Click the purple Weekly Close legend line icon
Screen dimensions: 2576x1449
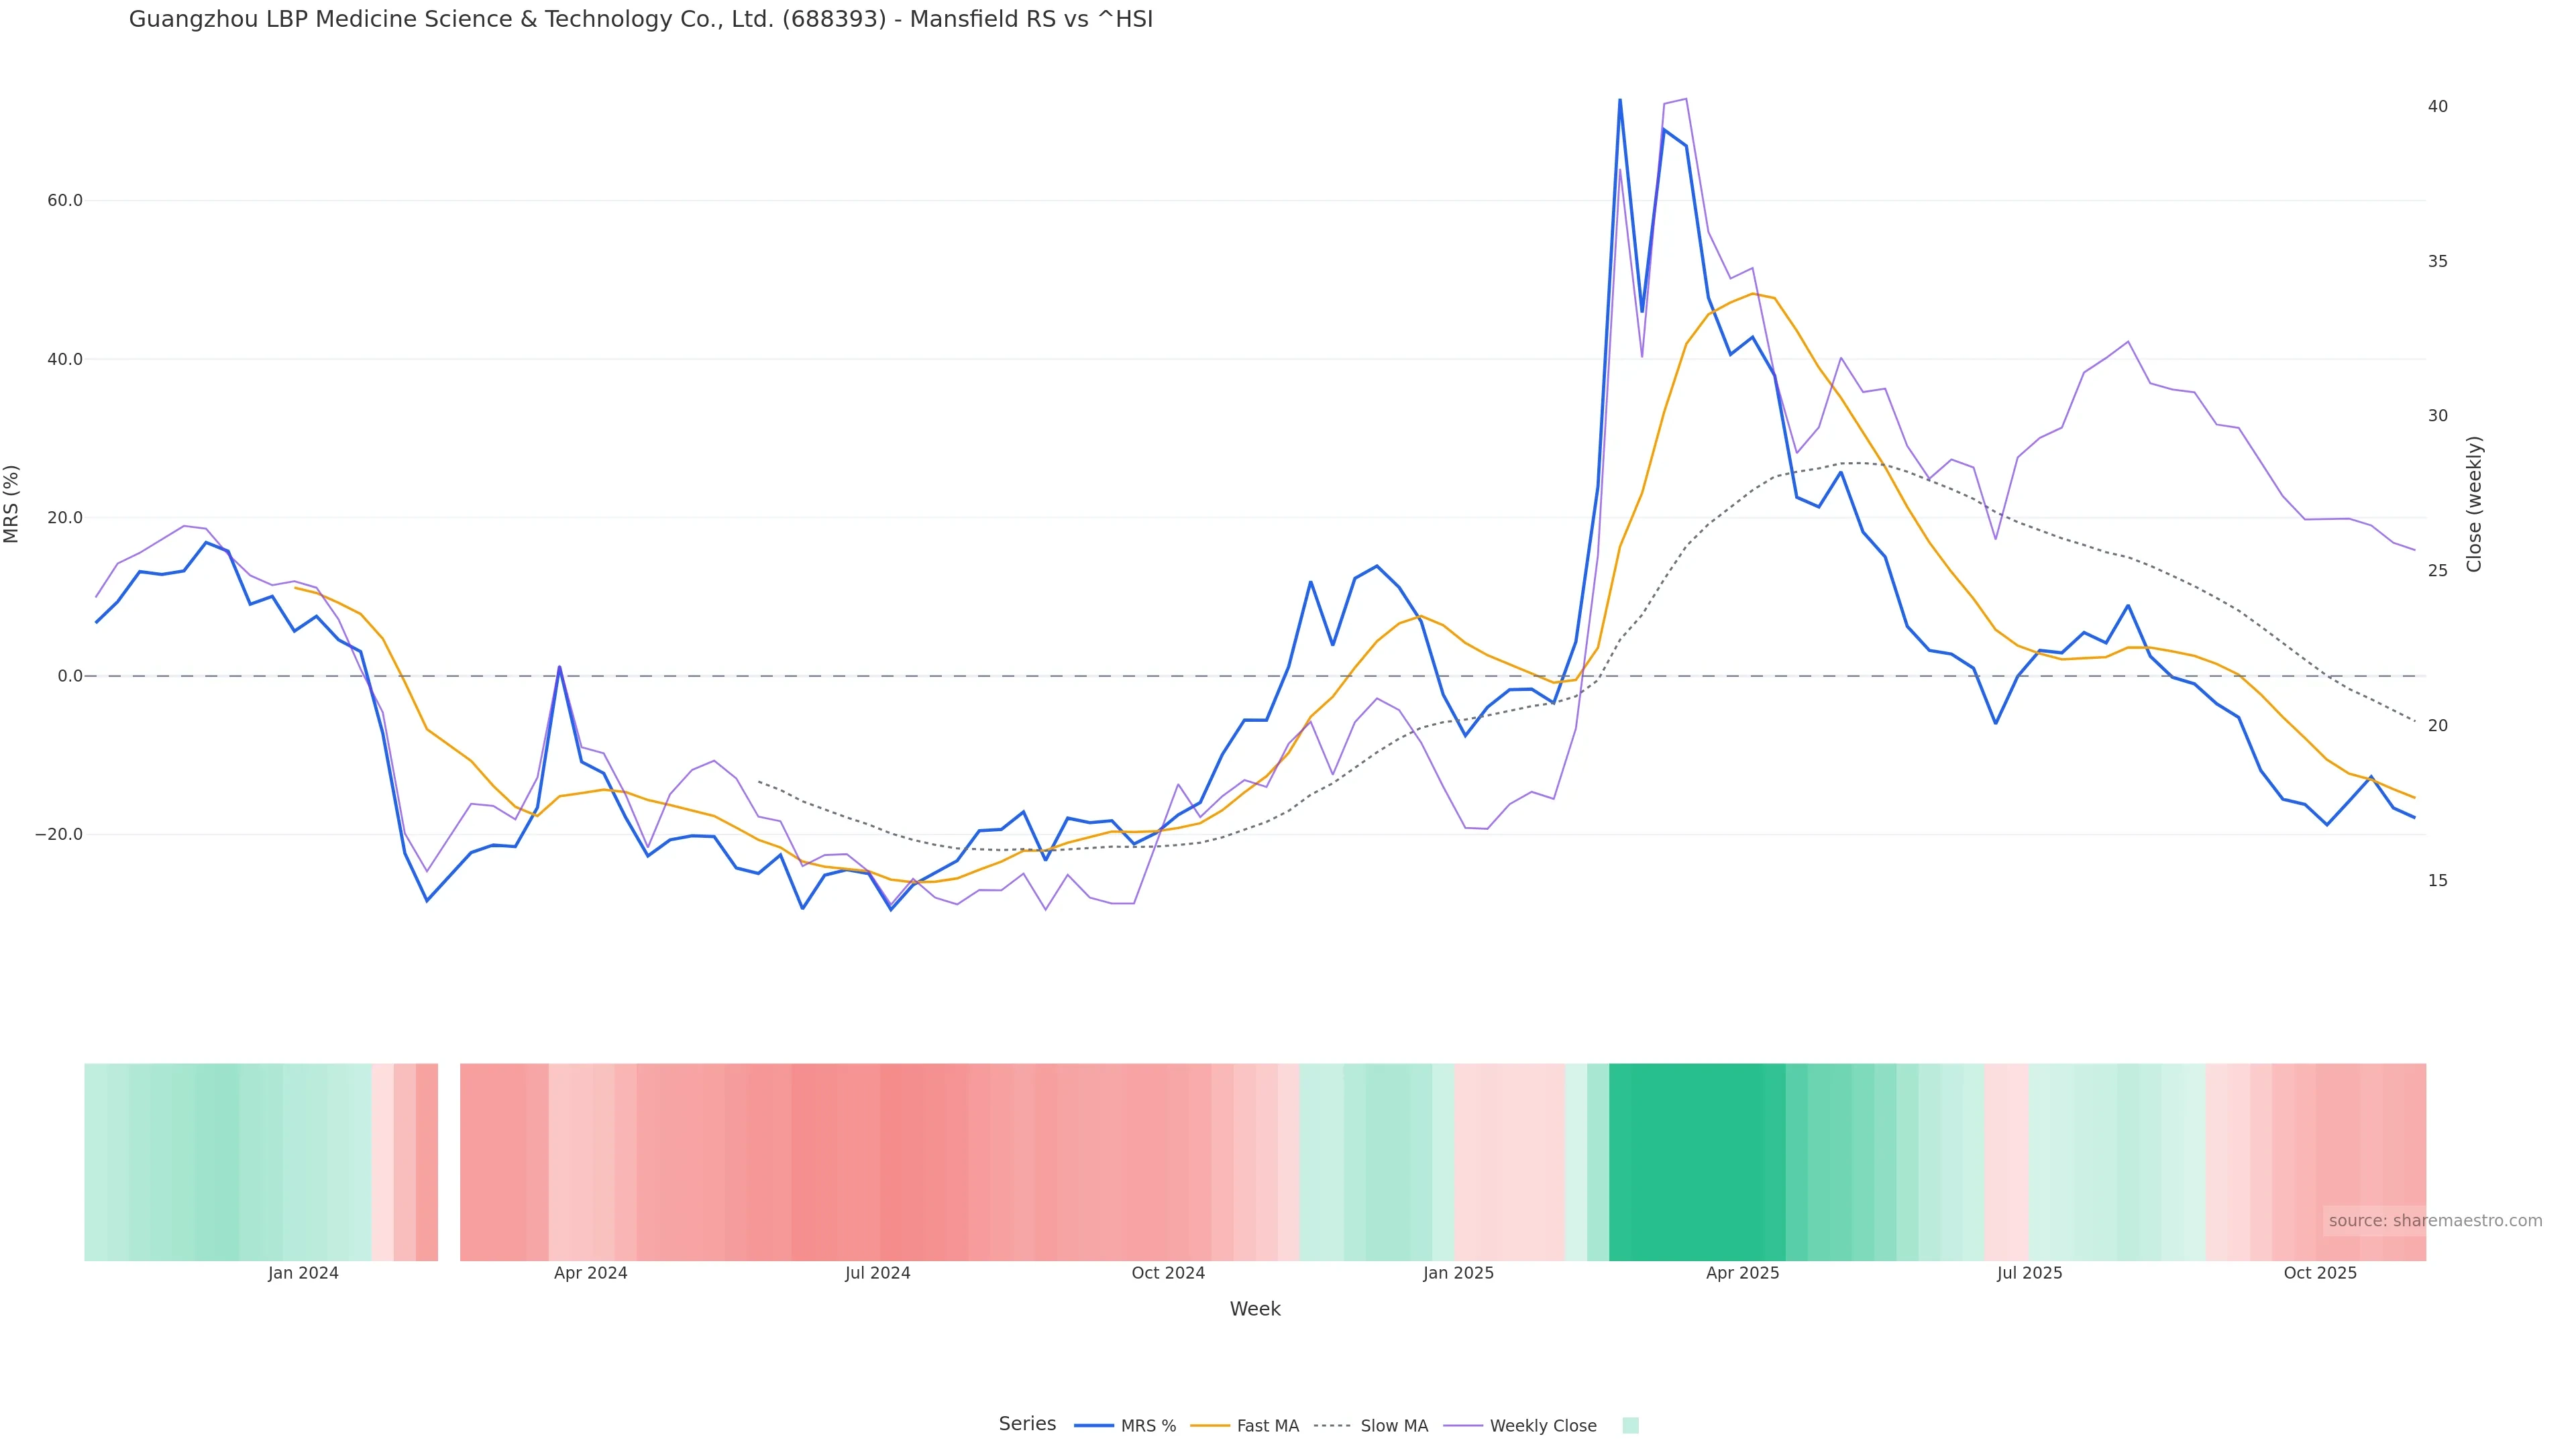pyautogui.click(x=1463, y=1426)
